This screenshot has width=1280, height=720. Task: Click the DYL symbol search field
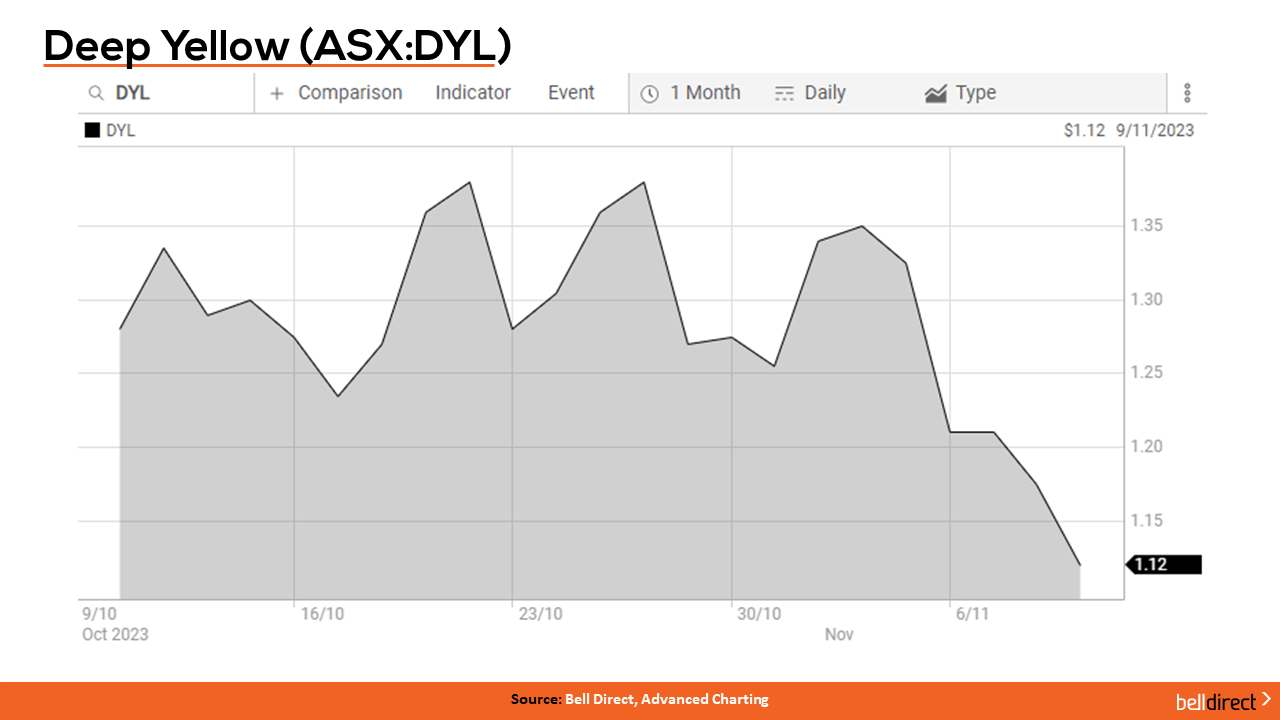pyautogui.click(x=167, y=93)
